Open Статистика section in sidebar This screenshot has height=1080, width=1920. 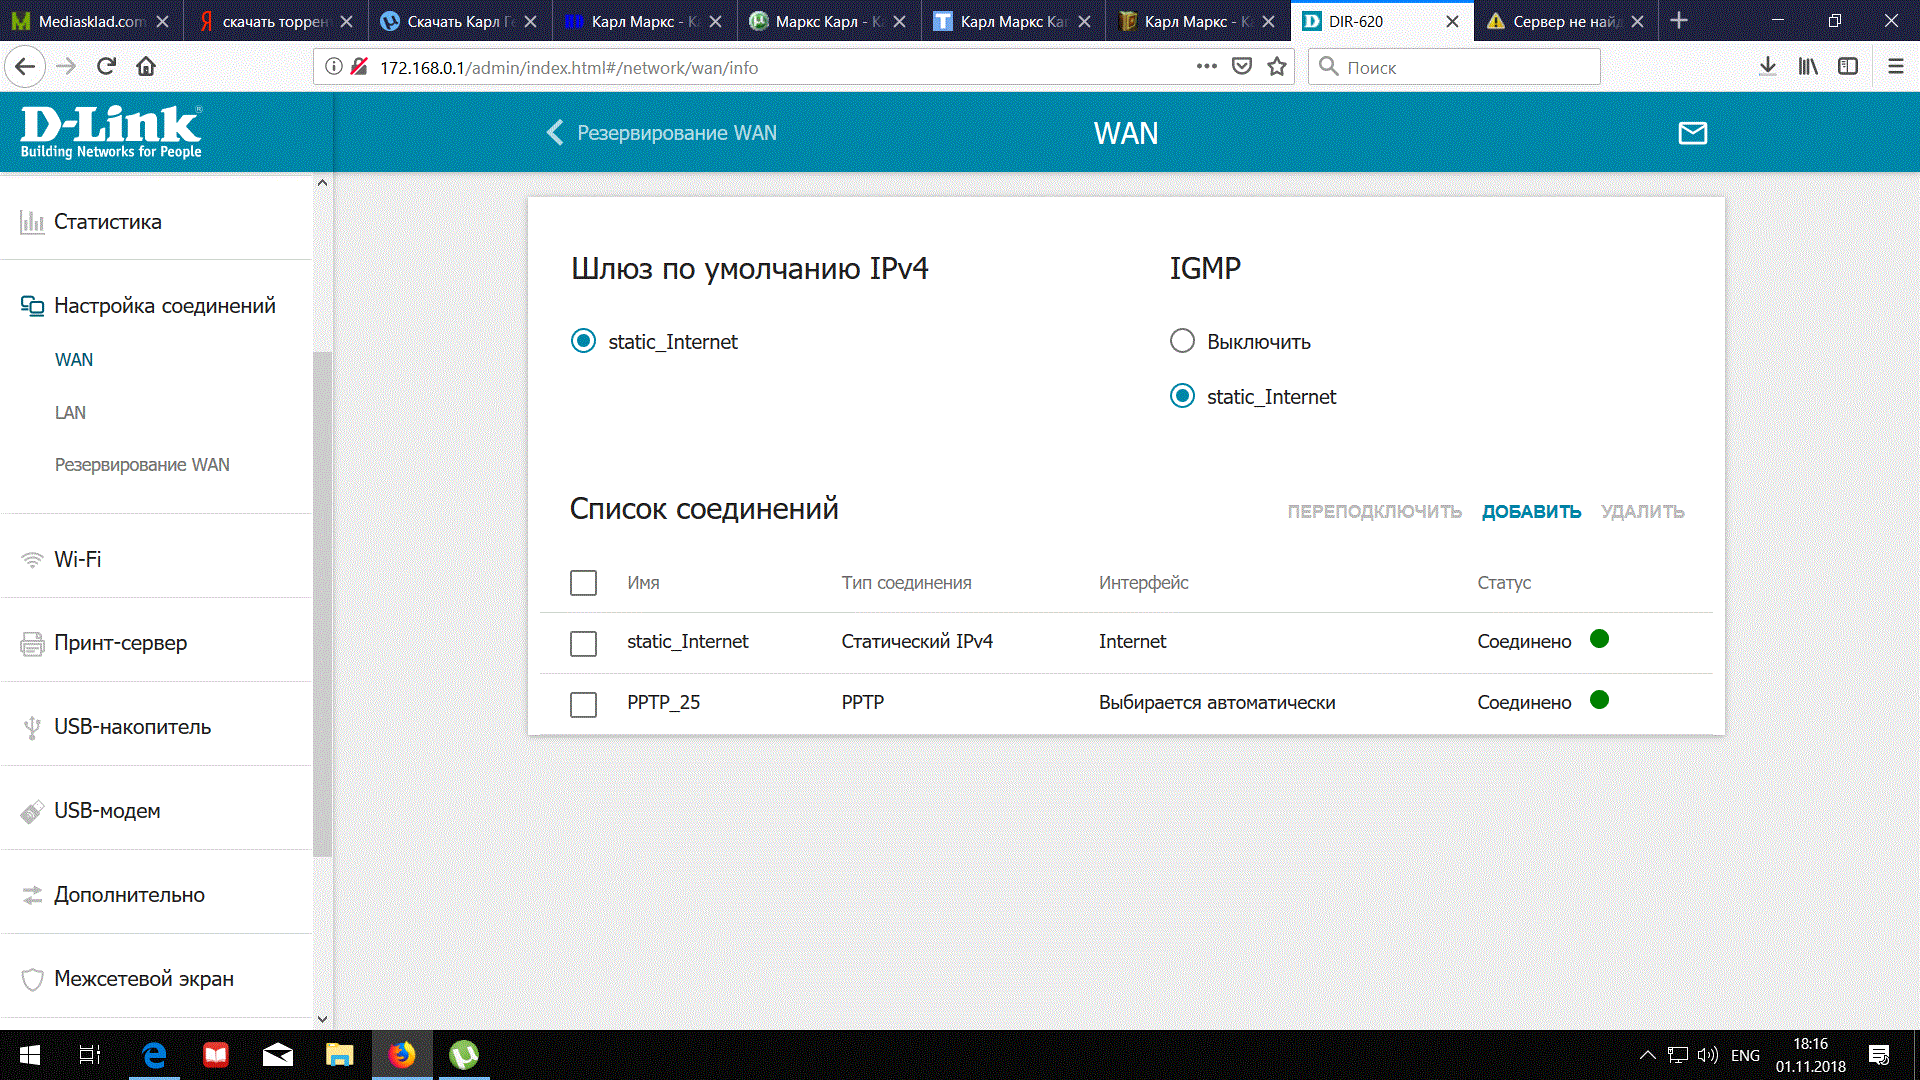tap(107, 222)
